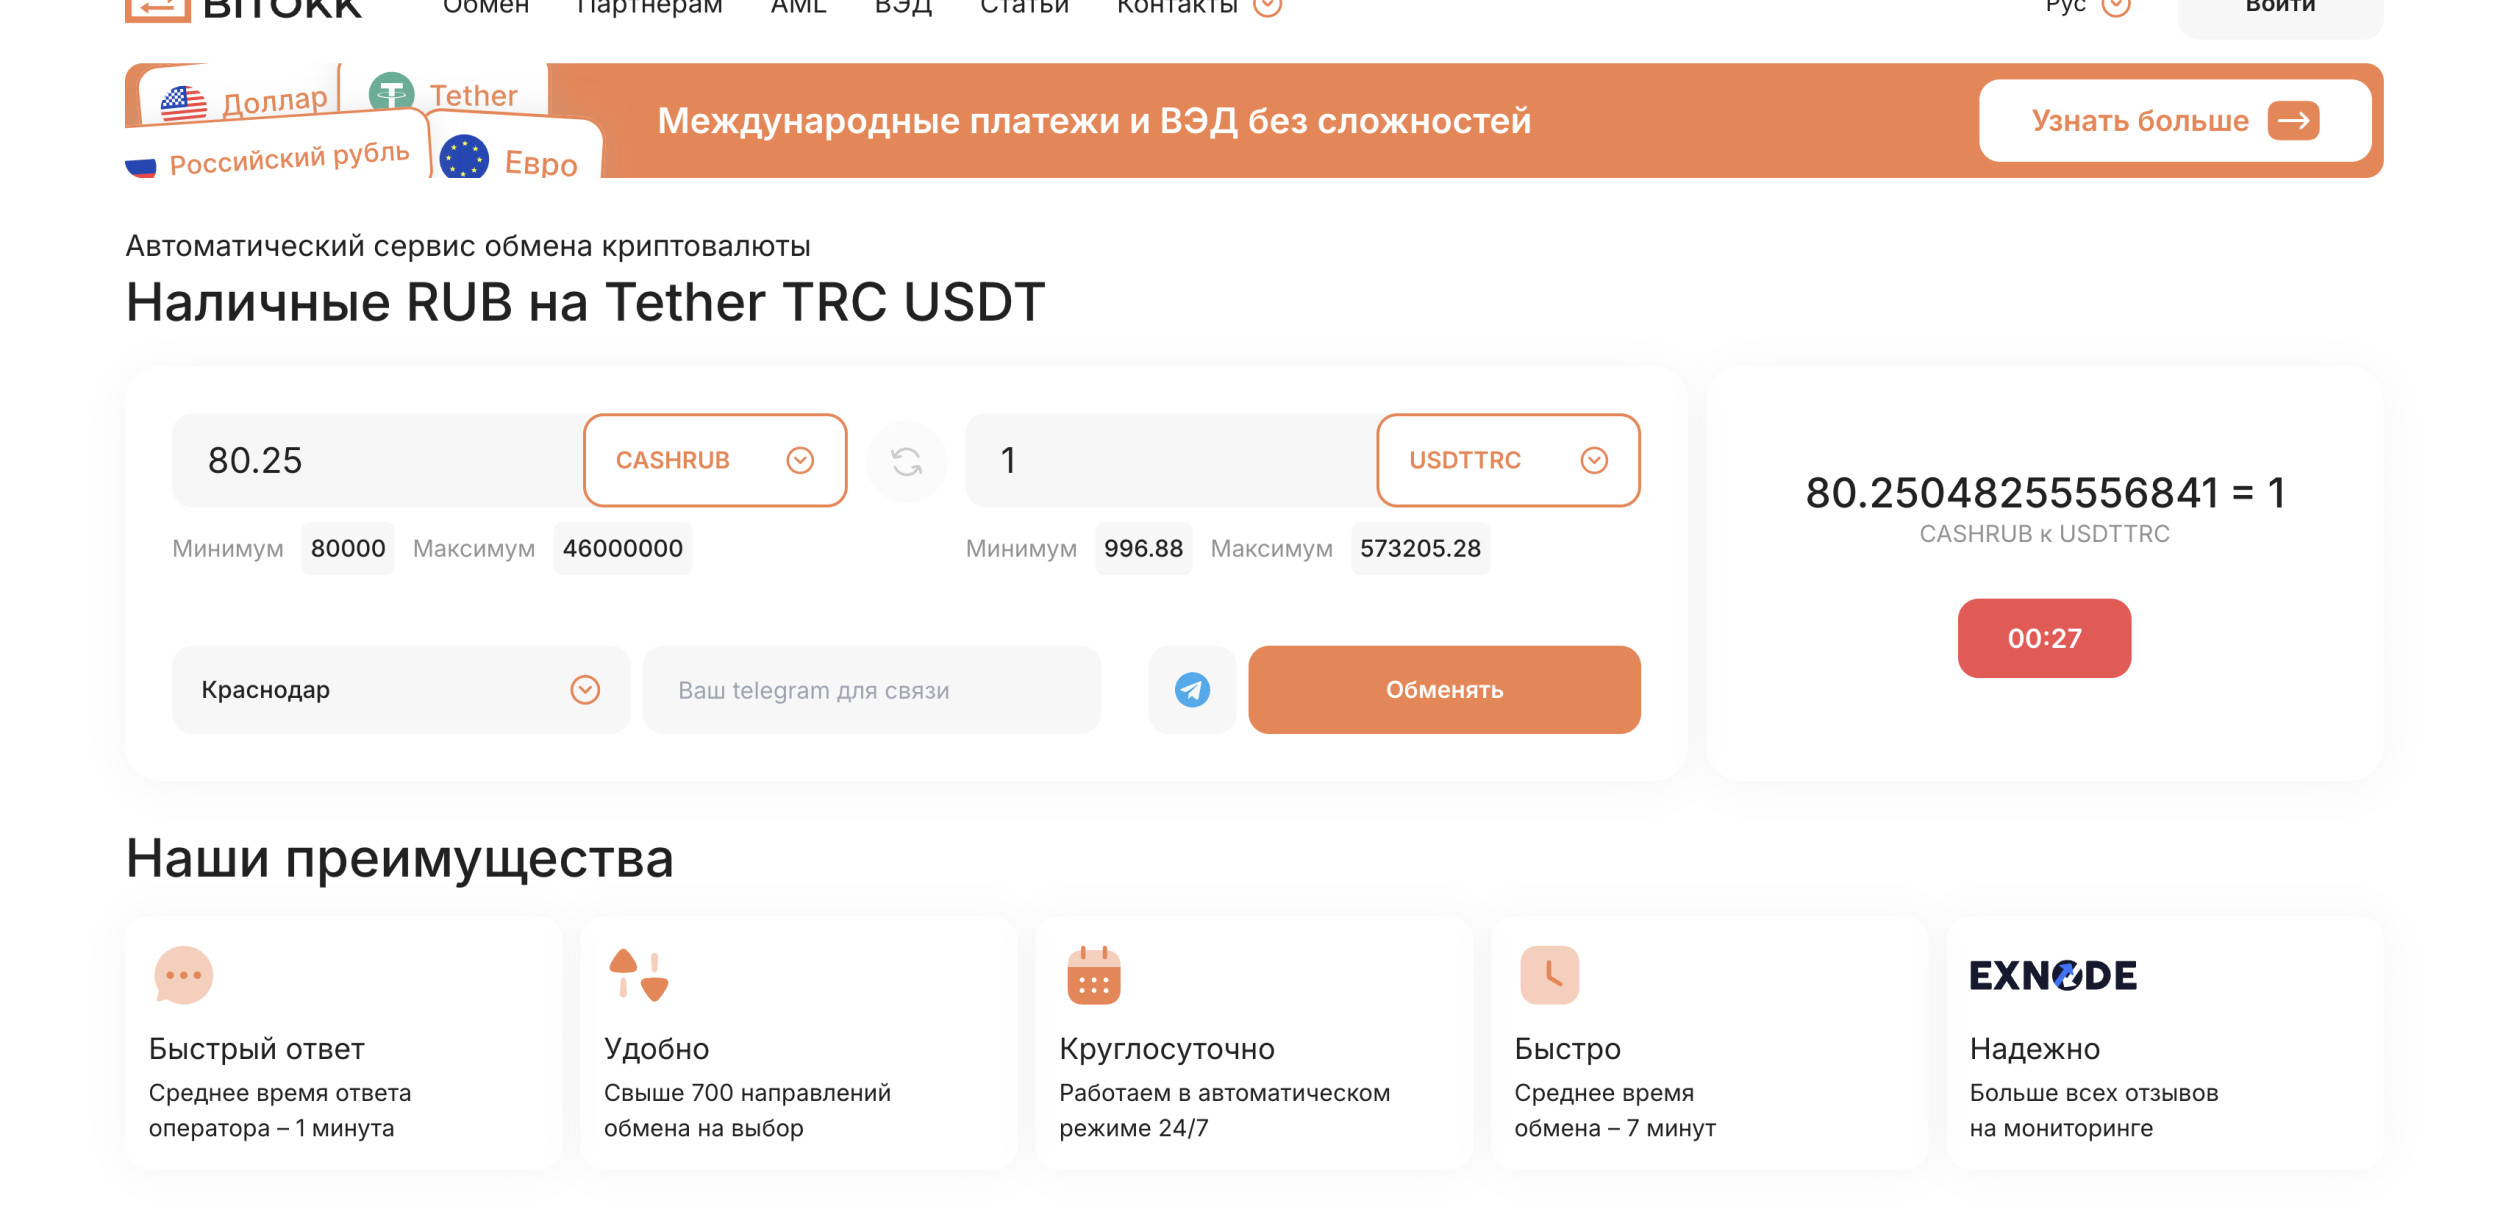Click the blue Telegram icon
The image size is (2500, 1212).
pyautogui.click(x=1192, y=690)
